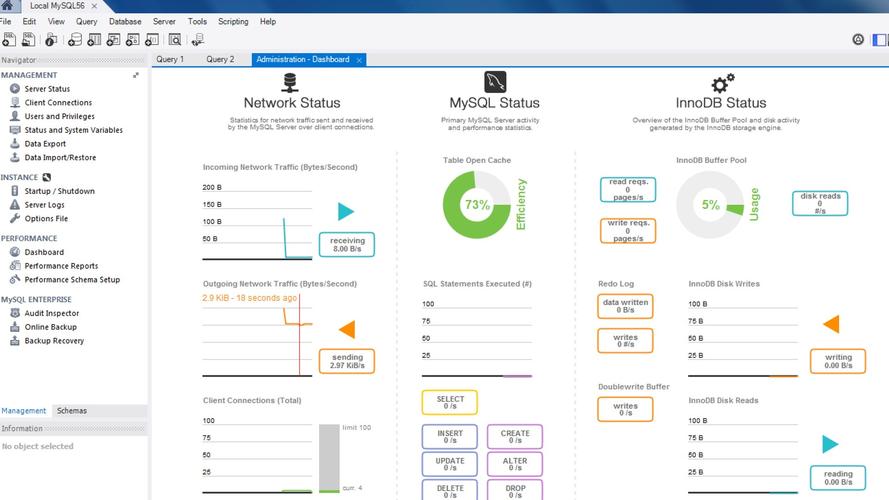The height and width of the screenshot is (500, 889).
Task: Click the Redo Log data written box
Action: (625, 306)
